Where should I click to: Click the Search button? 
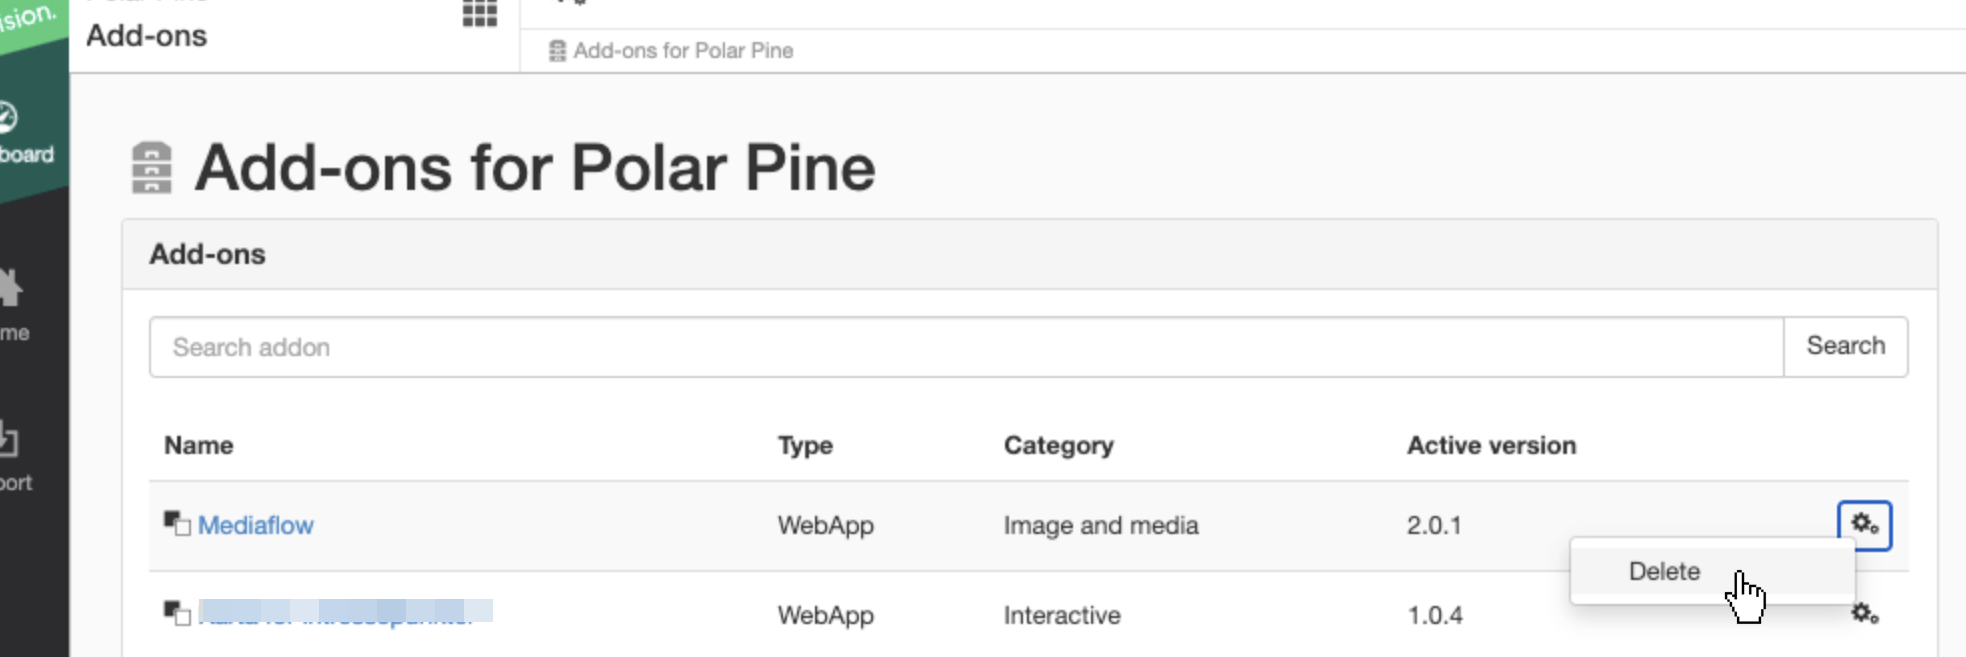pyautogui.click(x=1845, y=346)
